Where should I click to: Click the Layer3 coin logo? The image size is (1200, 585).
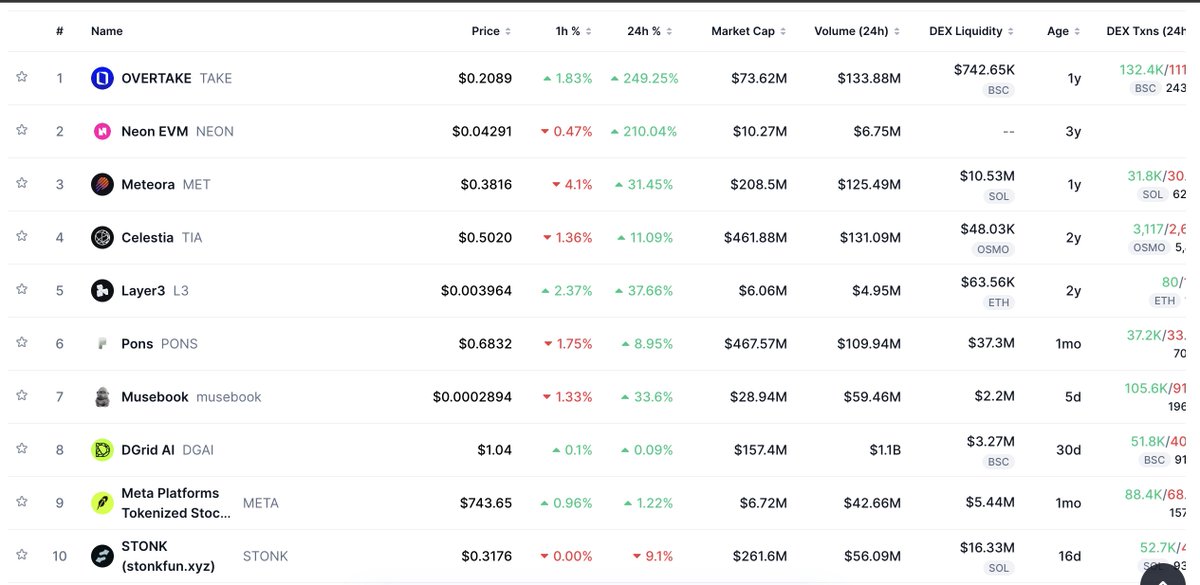(x=102, y=290)
